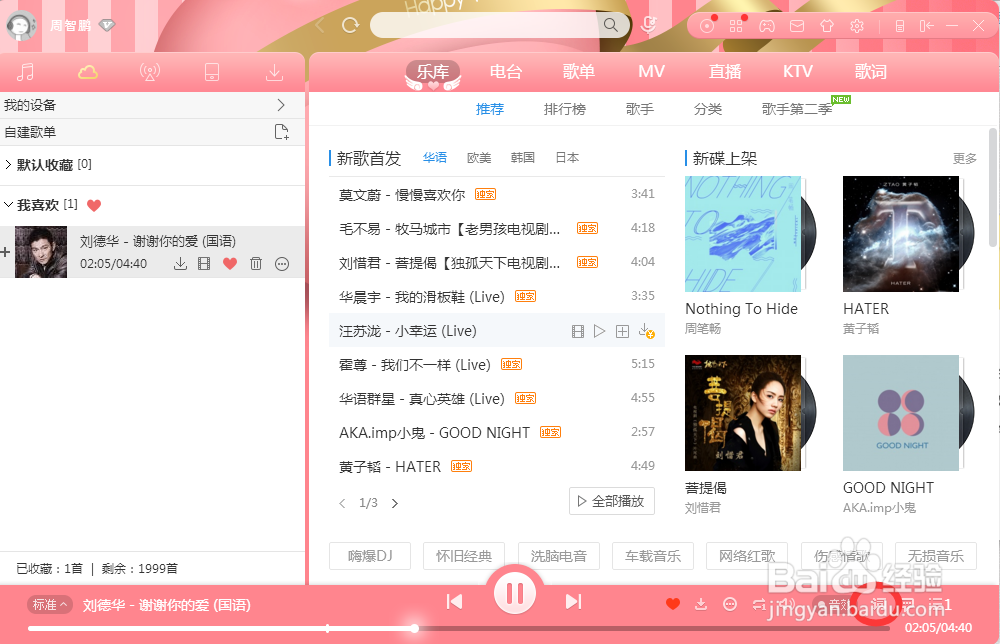Switch to 电台 tab
1000x644 pixels.
(x=506, y=71)
